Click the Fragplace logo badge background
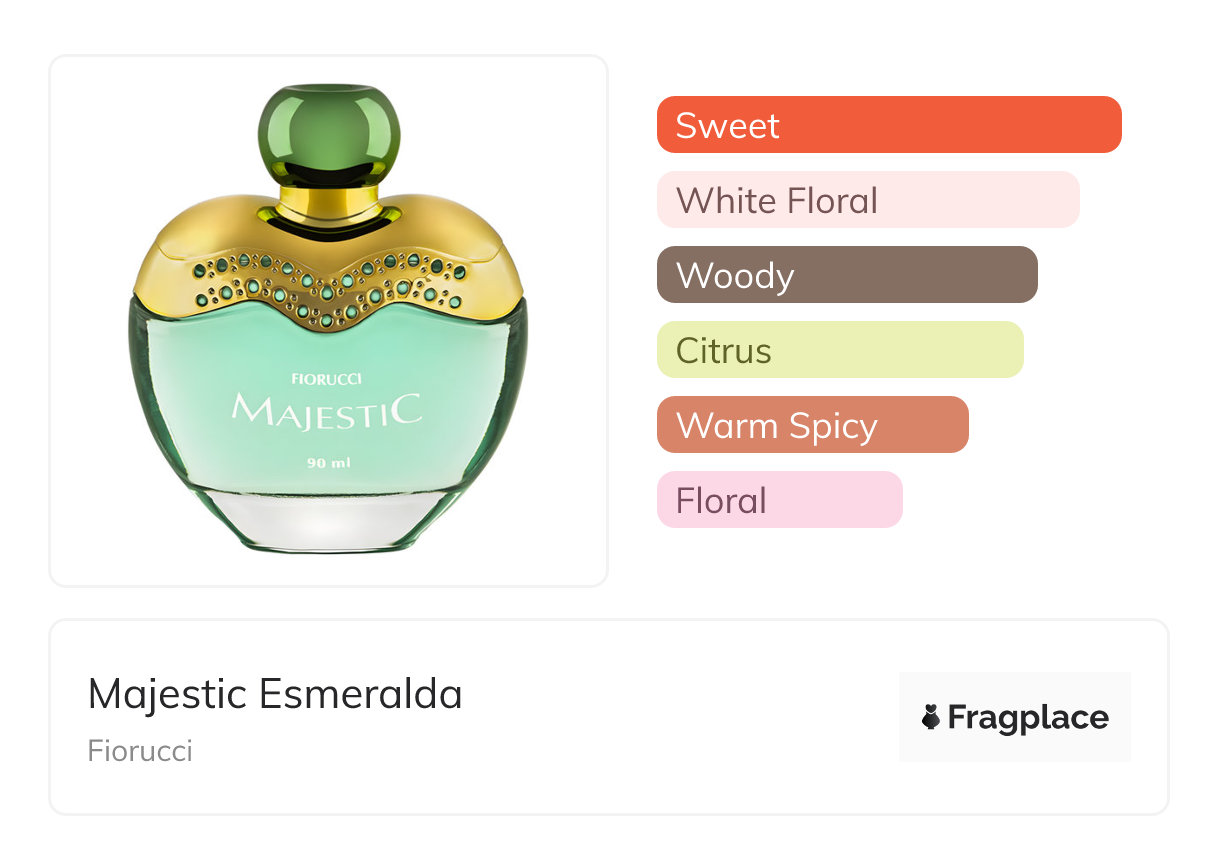The image size is (1218, 864). [1015, 717]
